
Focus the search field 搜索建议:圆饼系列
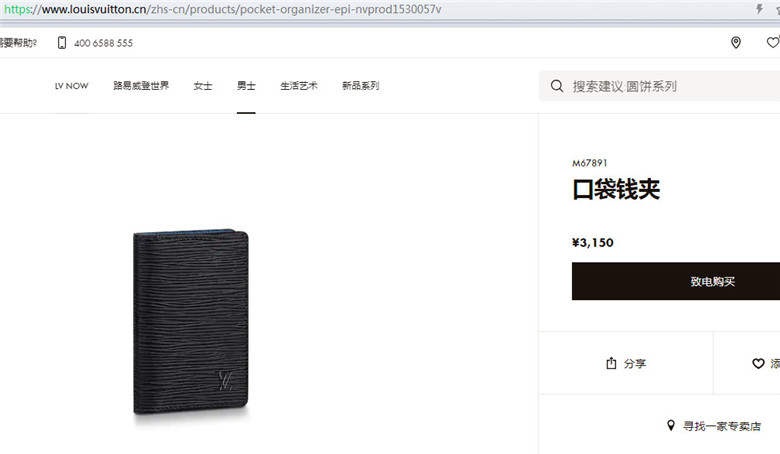[660, 86]
